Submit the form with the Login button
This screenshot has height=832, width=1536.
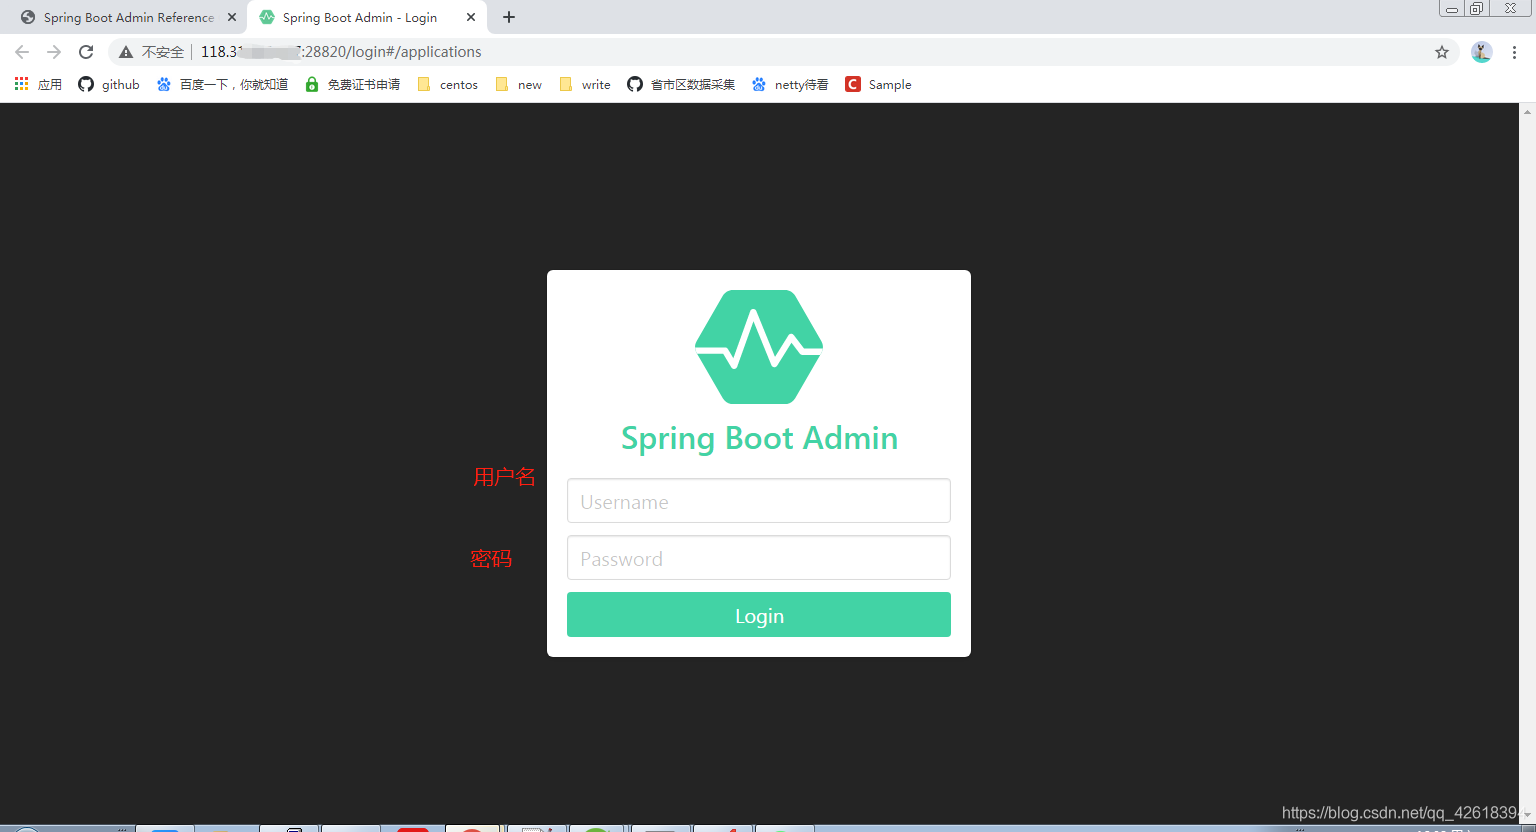point(758,615)
